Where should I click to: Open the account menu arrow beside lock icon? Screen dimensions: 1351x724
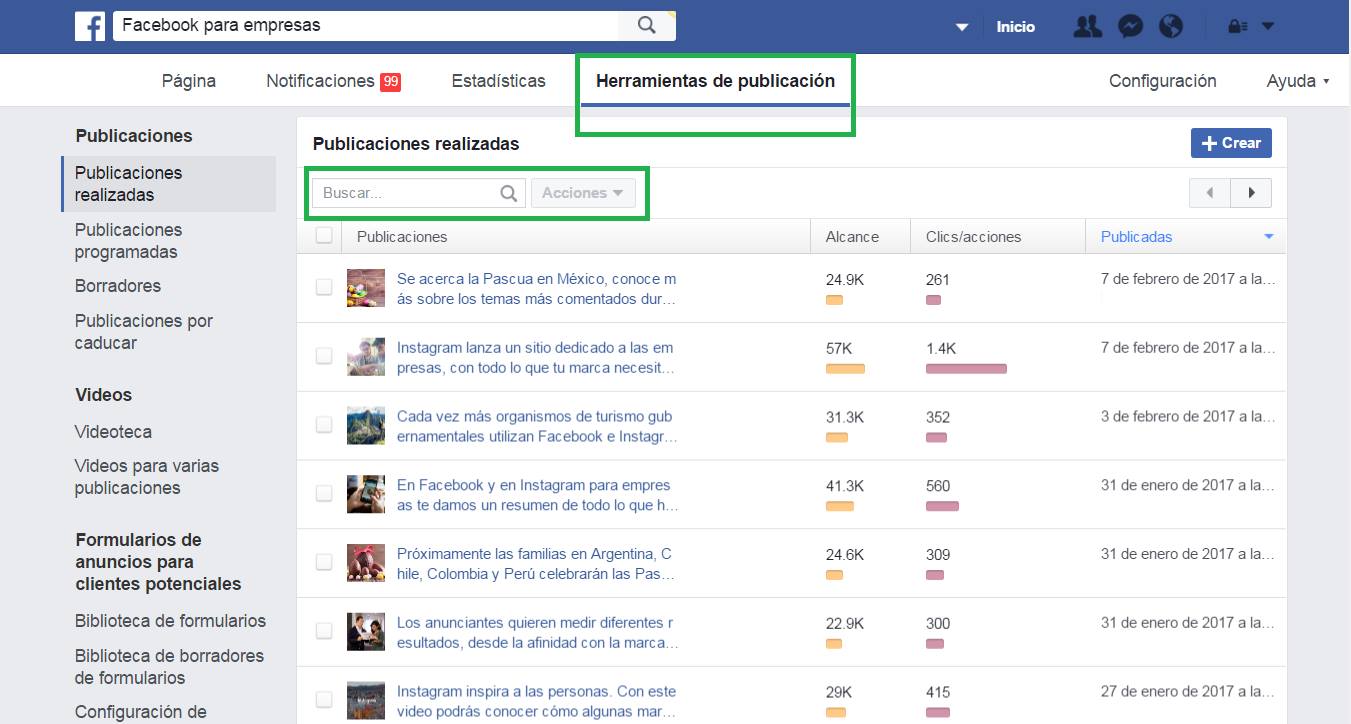coord(1268,27)
